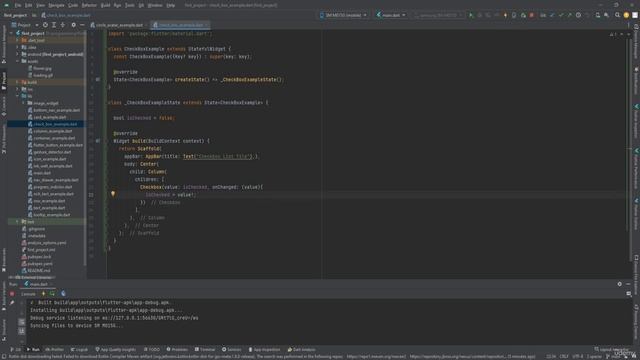Open Flutter DevTools icon in Run console
640x360 pixels.
point(63,294)
